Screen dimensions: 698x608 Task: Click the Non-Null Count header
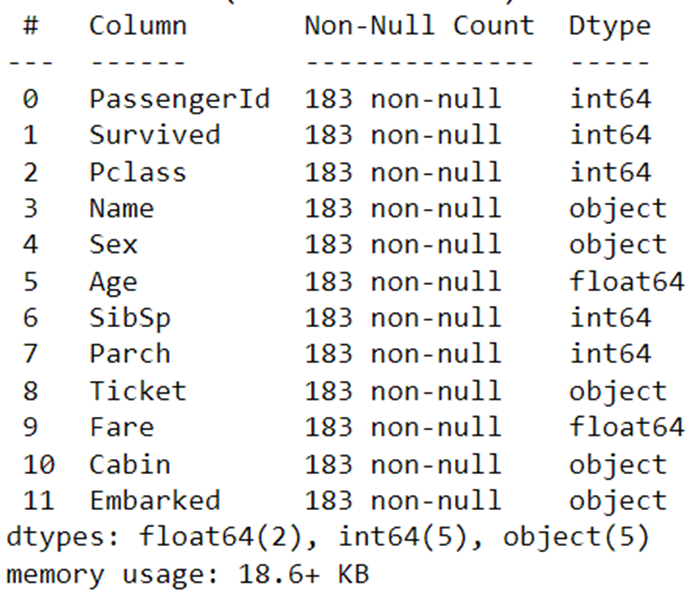(x=419, y=26)
